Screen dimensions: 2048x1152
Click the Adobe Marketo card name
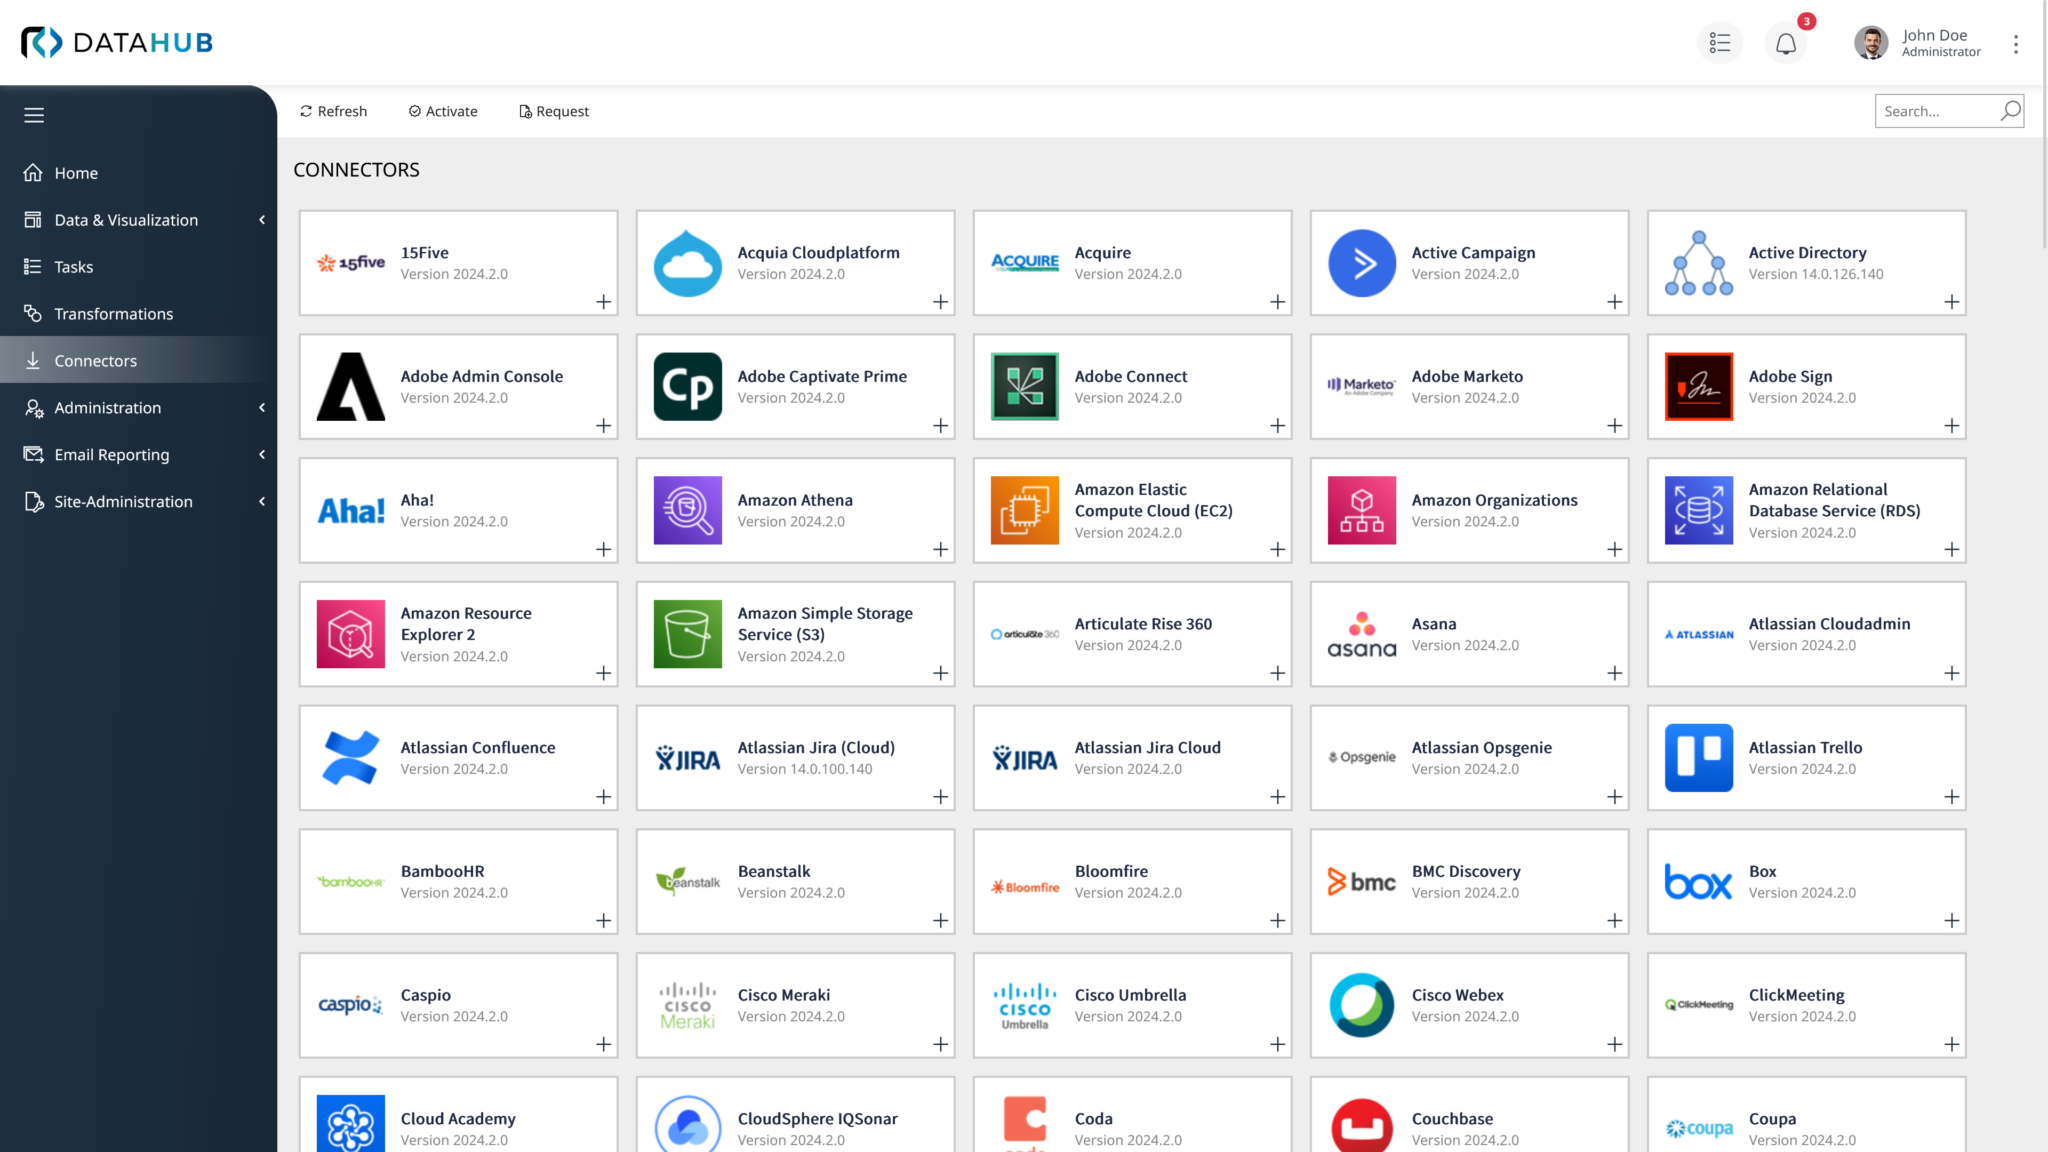pos(1467,377)
